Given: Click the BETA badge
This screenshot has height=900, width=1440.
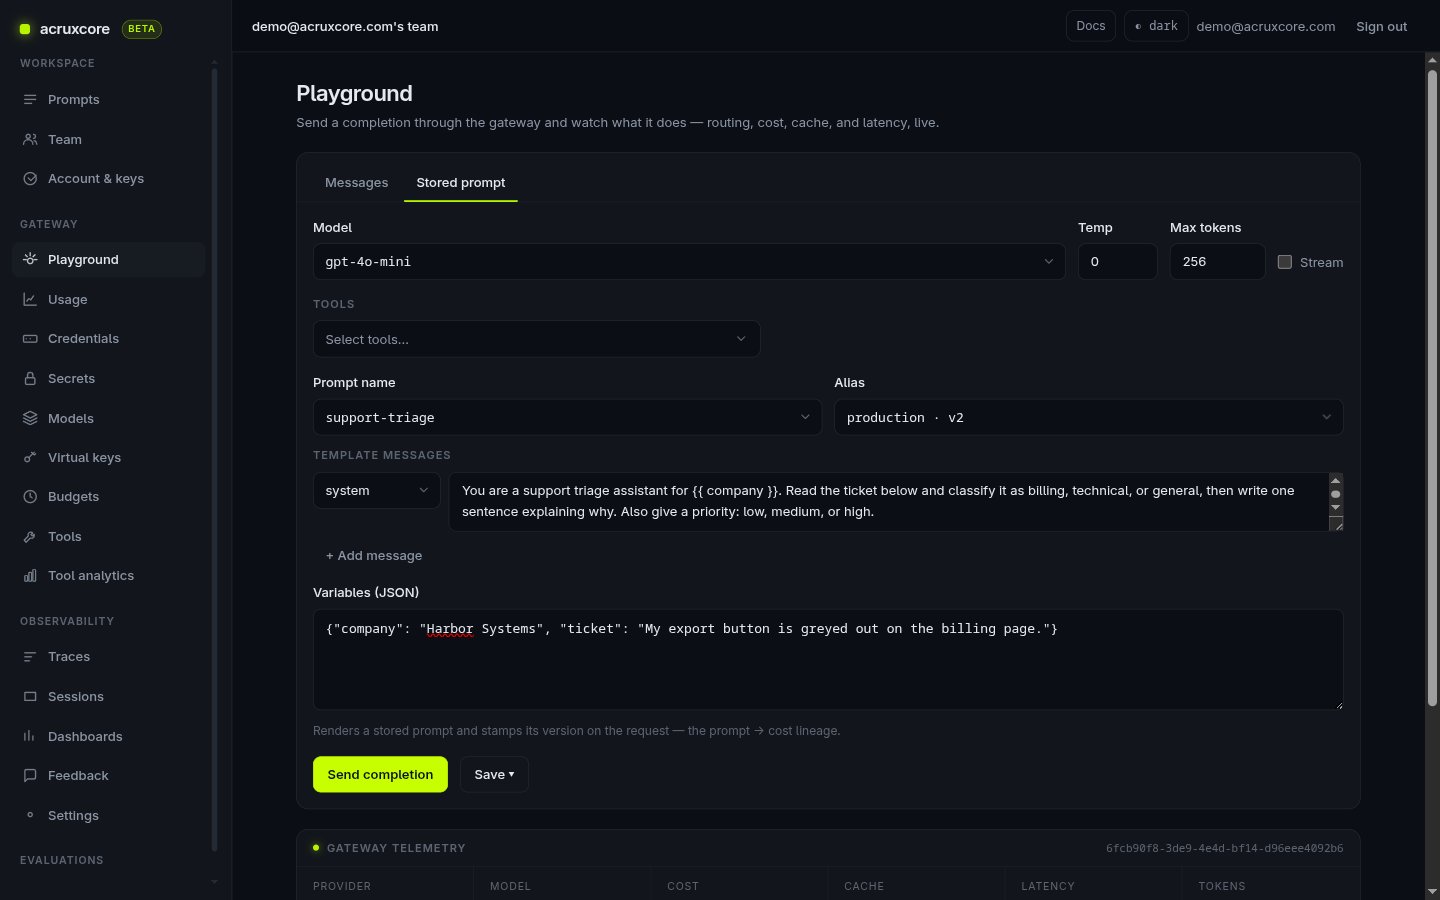Looking at the screenshot, I should pos(142,29).
